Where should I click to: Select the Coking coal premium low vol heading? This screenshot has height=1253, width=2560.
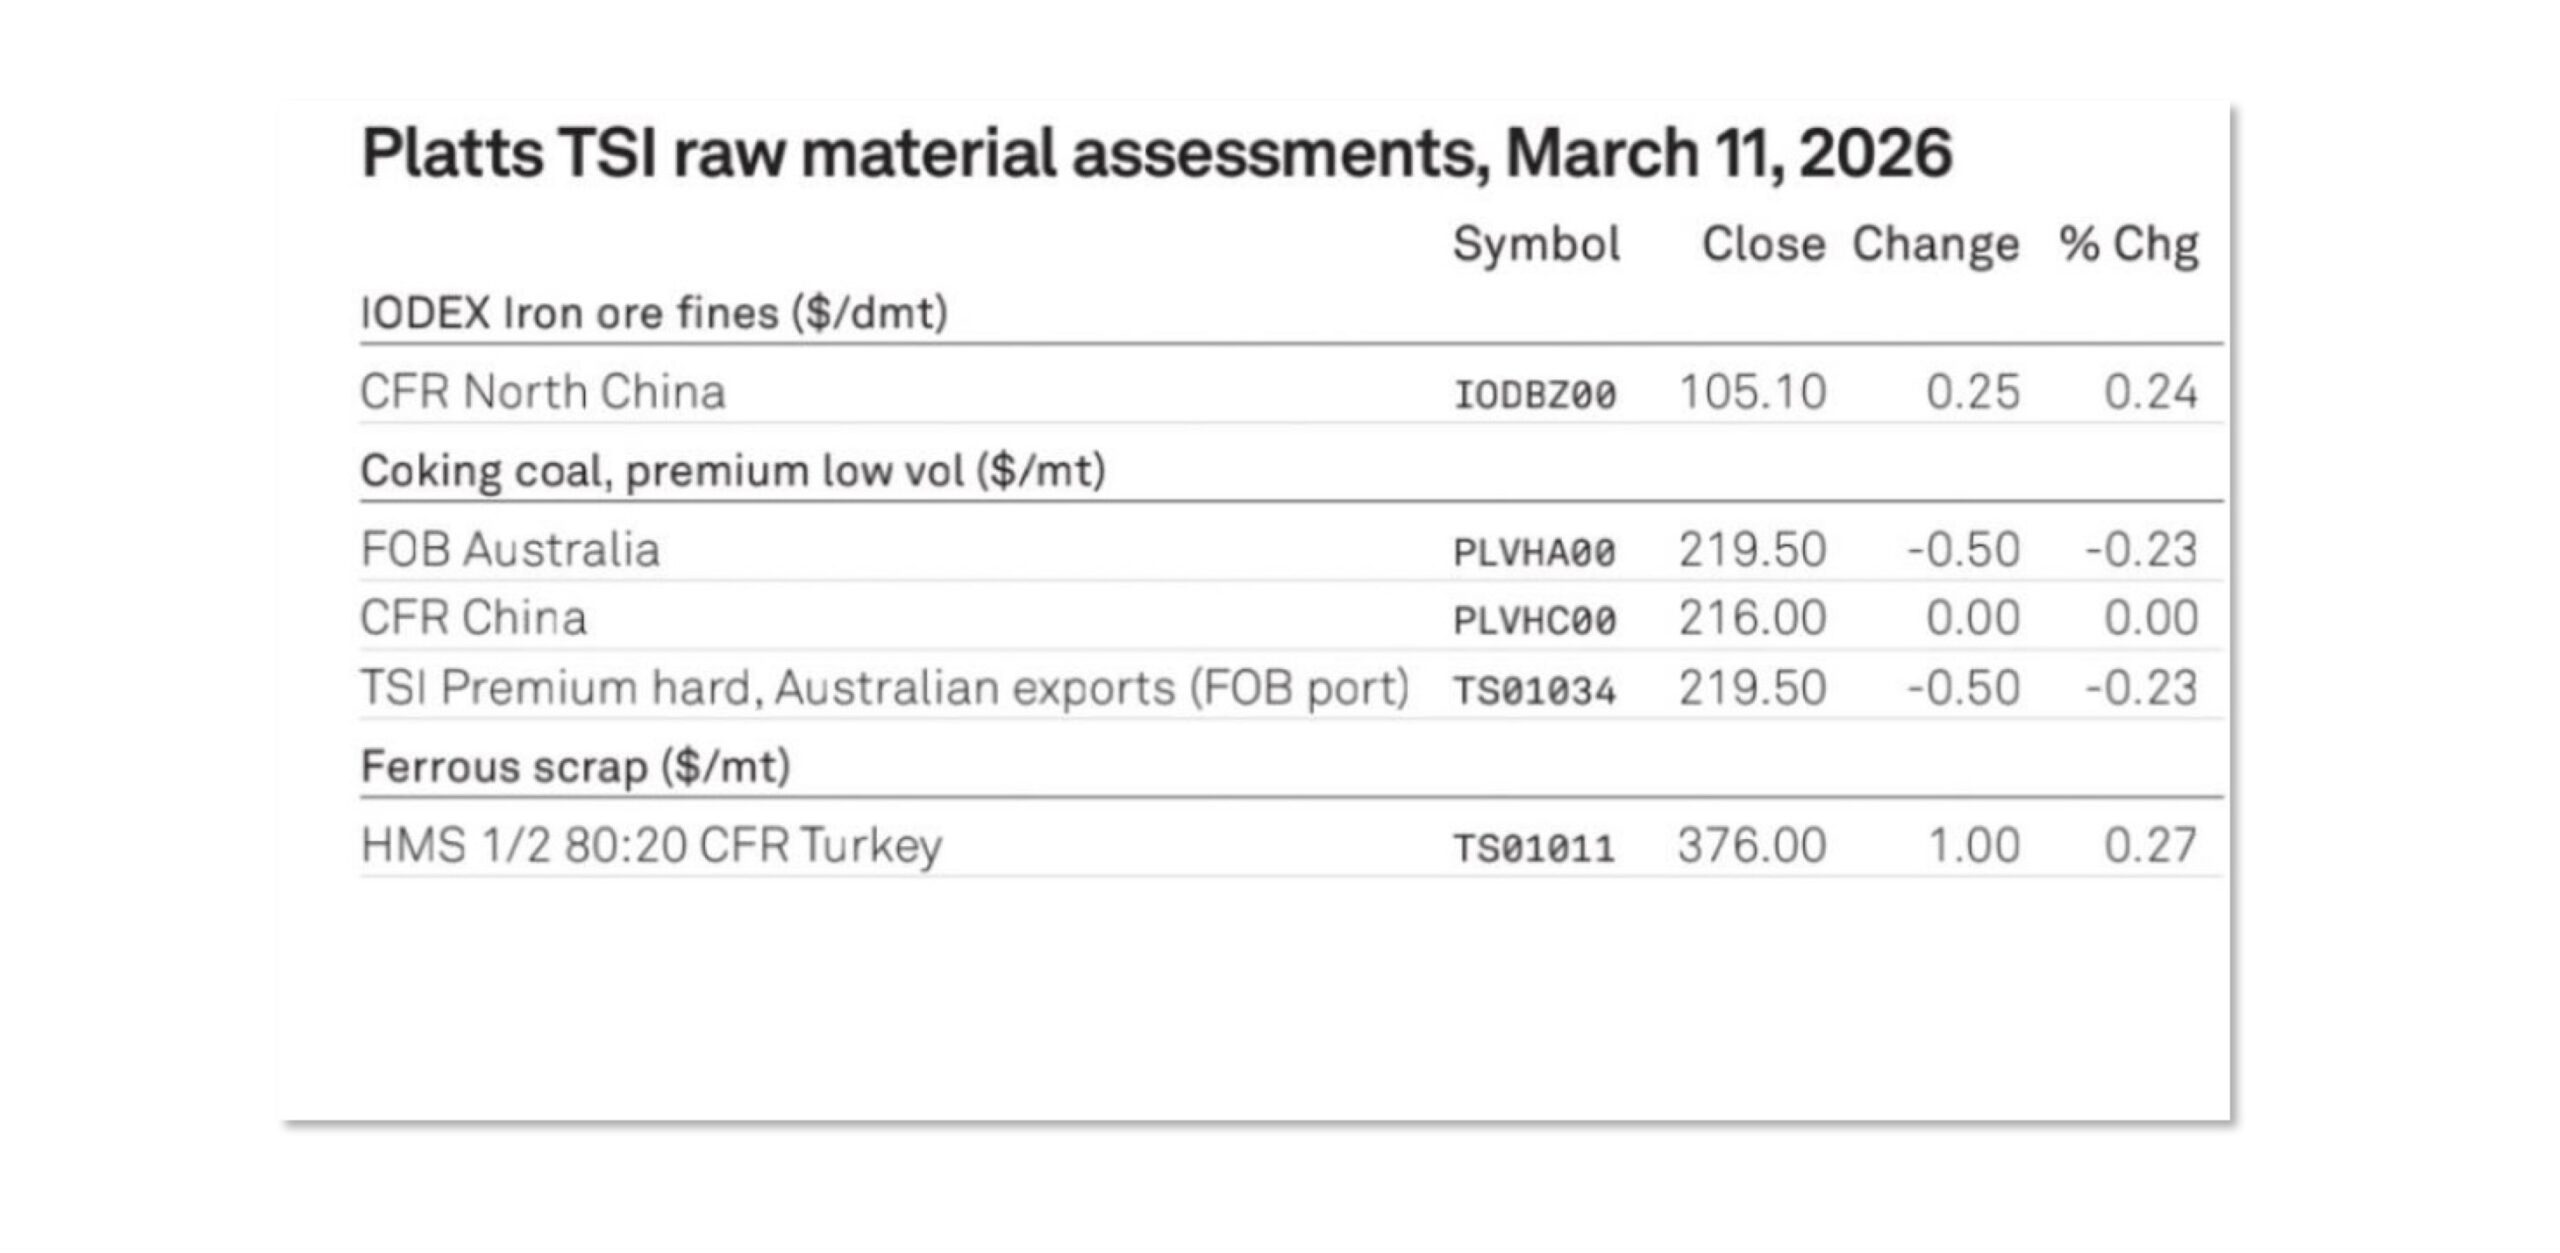(733, 470)
